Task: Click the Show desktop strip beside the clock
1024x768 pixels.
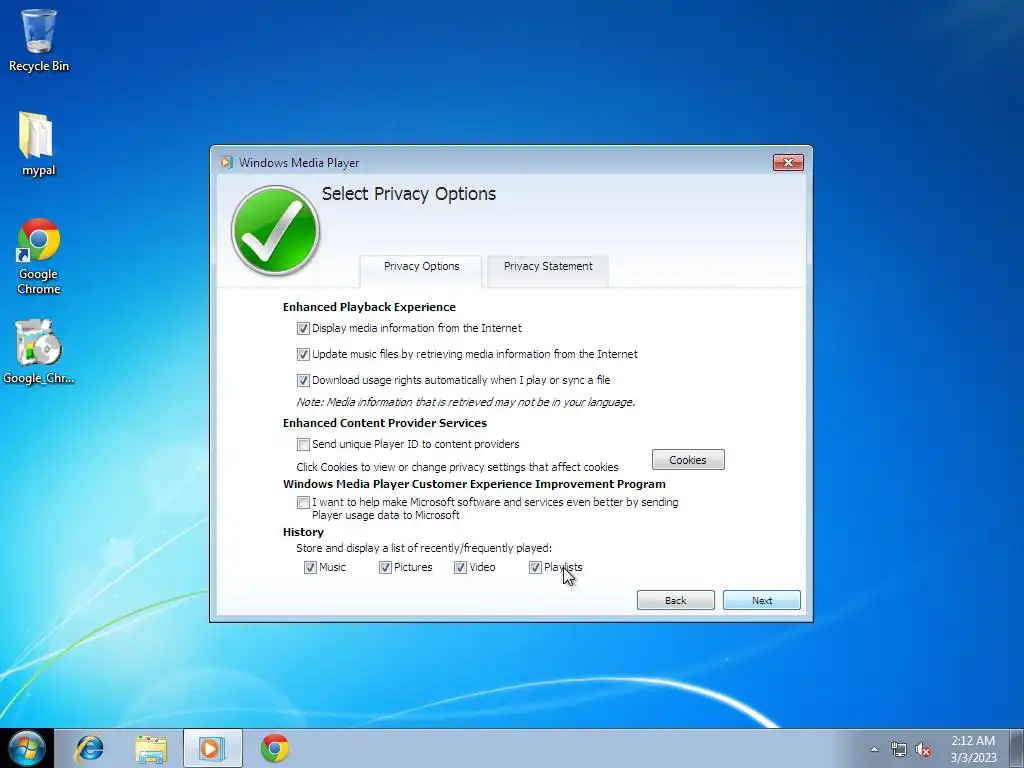Action: coord(1017,748)
